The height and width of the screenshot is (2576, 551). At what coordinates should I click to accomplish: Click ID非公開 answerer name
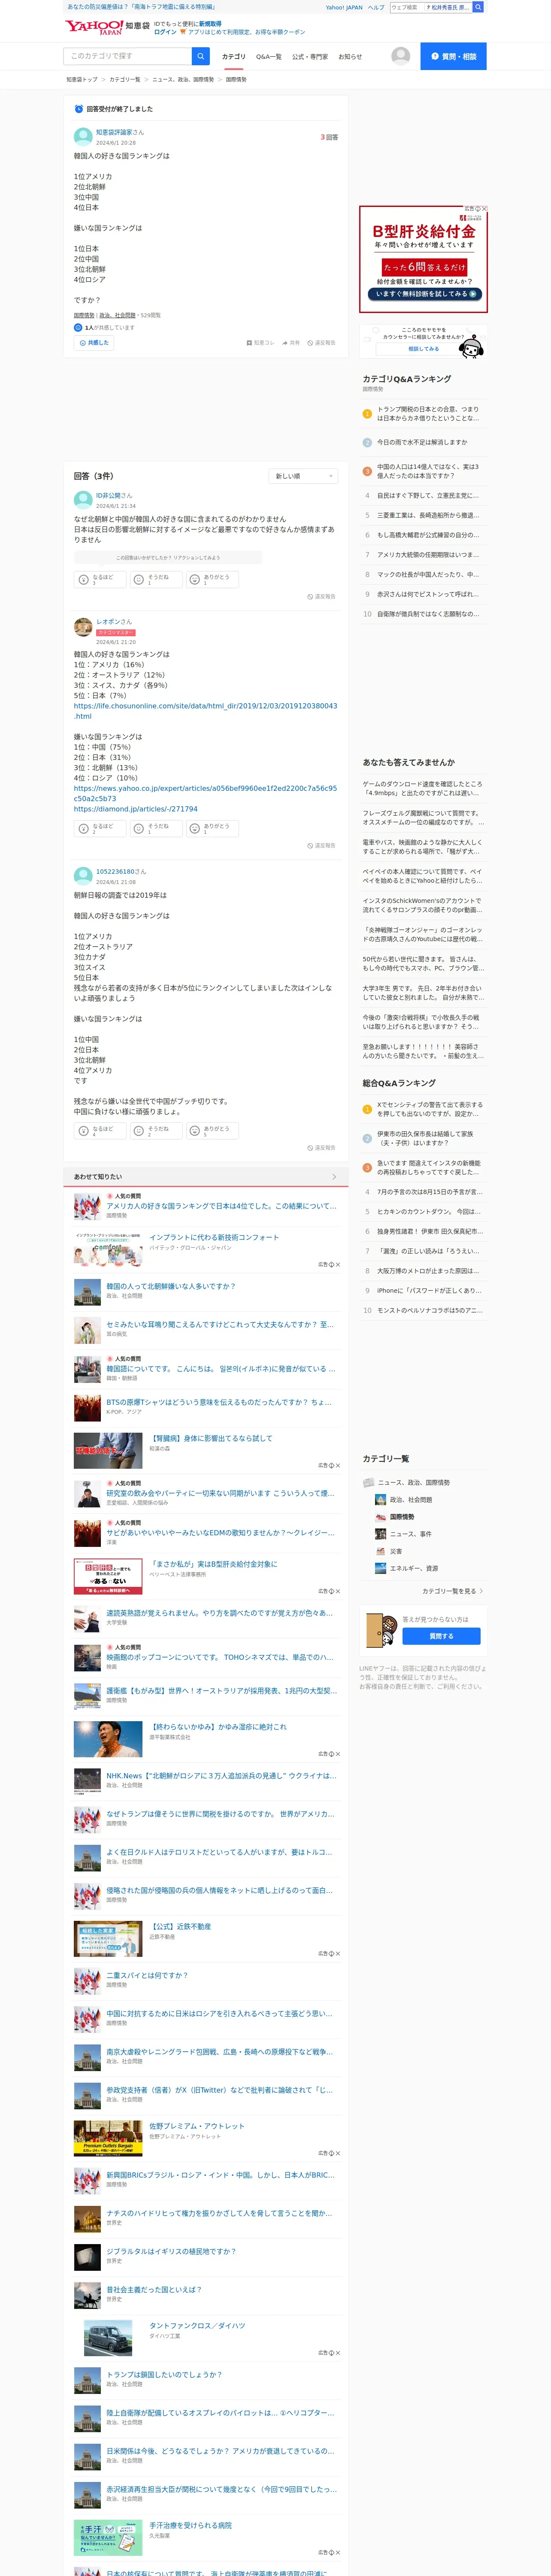tap(109, 495)
